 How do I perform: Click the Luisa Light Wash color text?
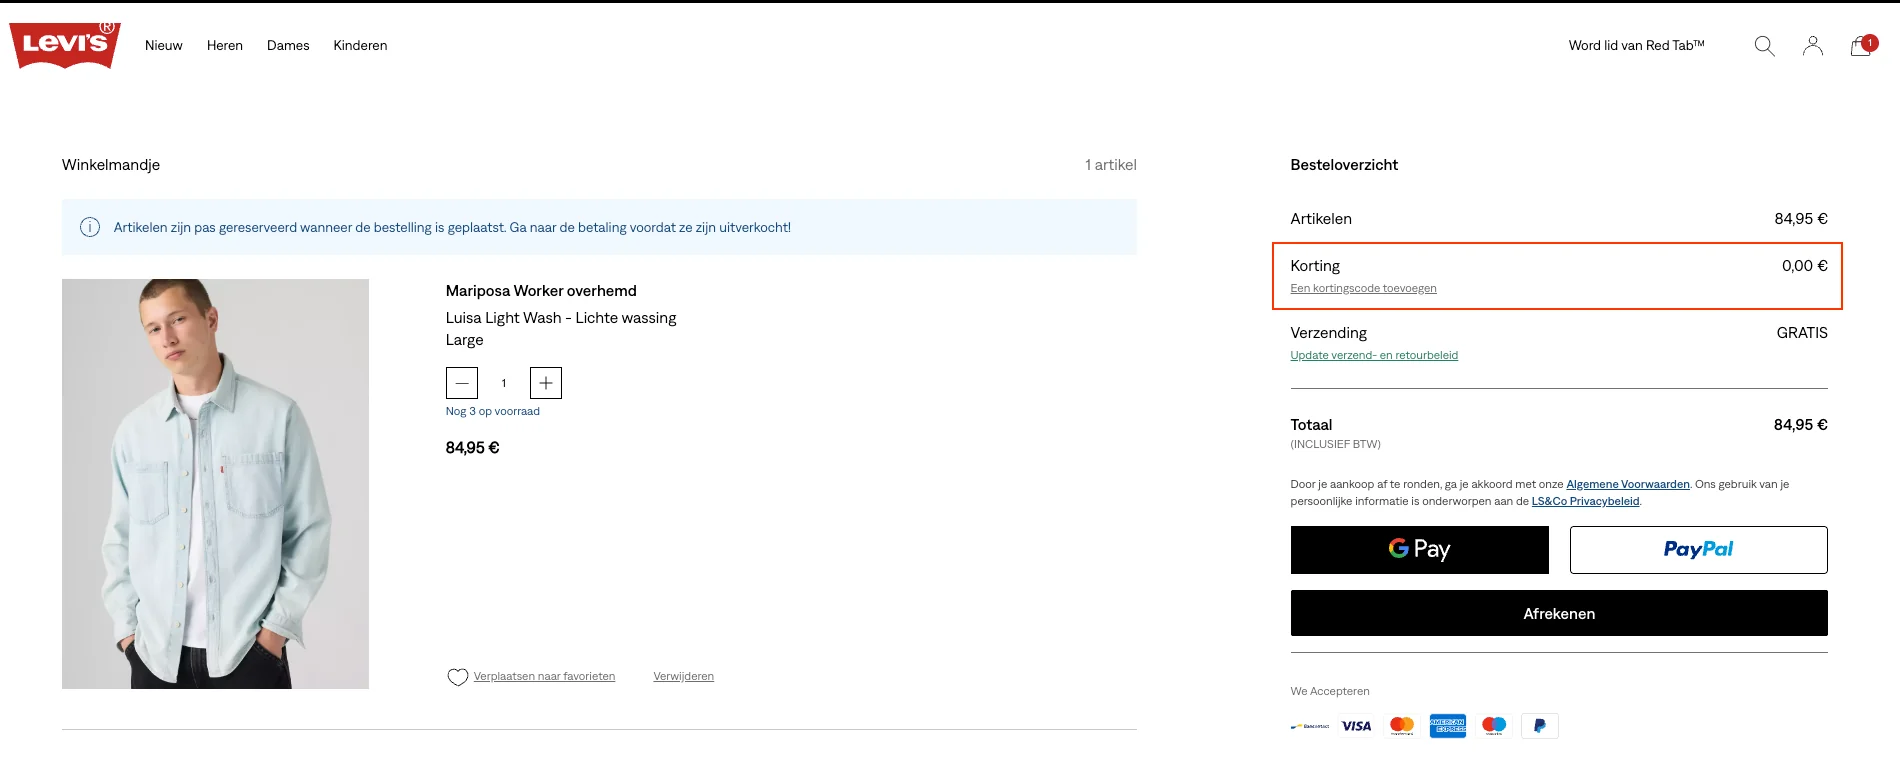coord(561,318)
